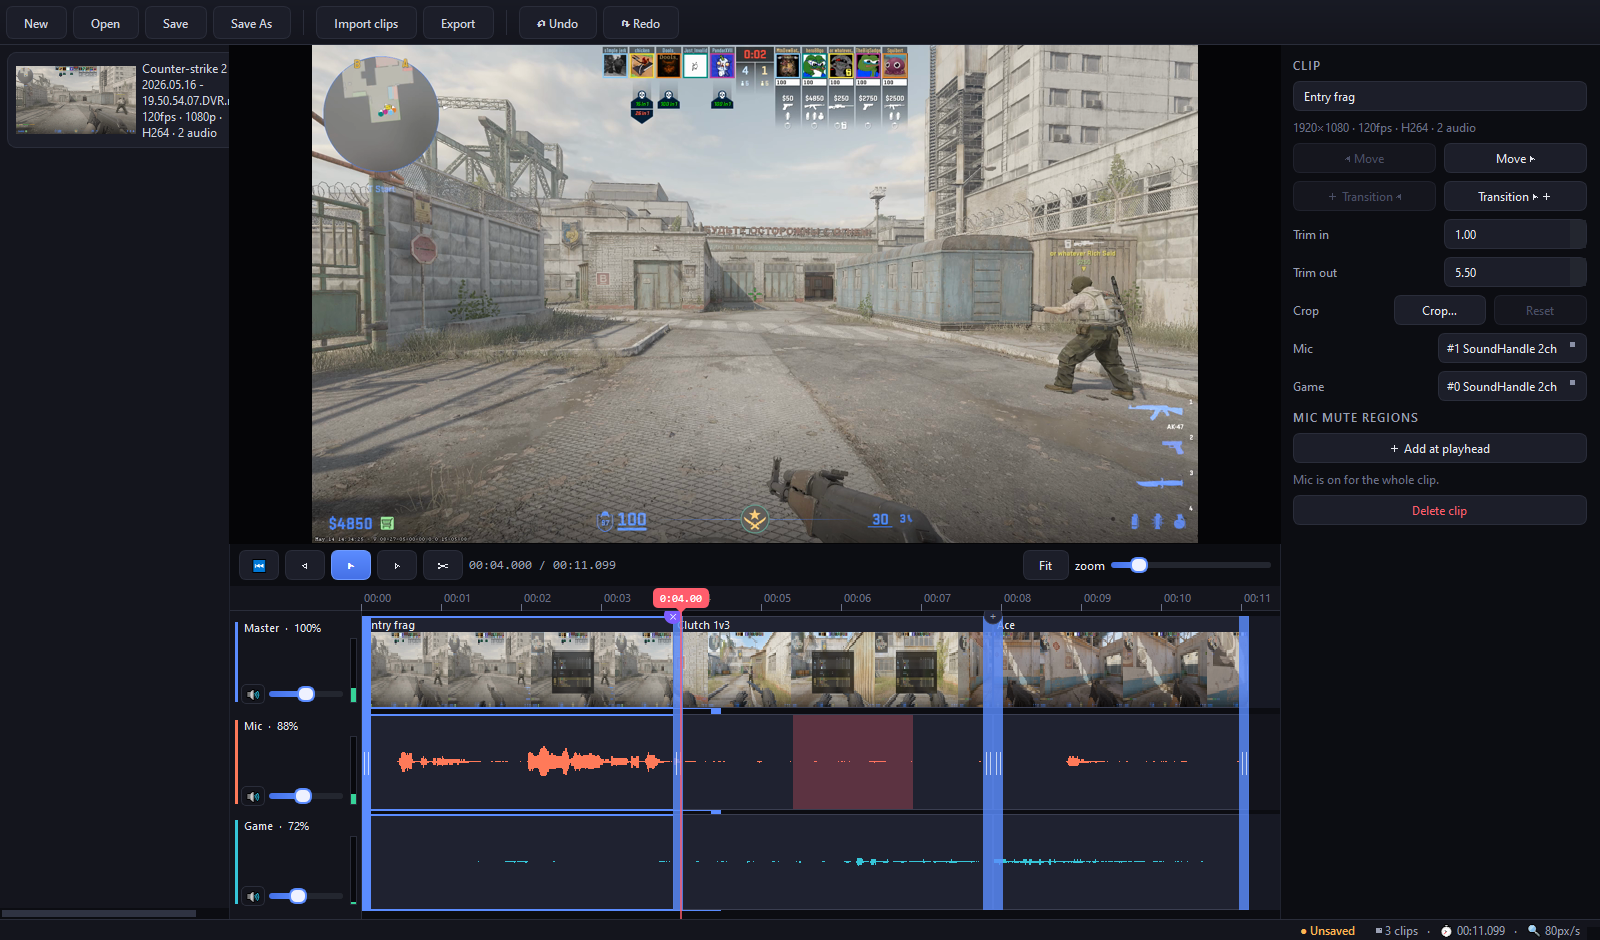Select the third clip on the timeline
Image resolution: width=1600 pixels, height=940 pixels.
click(x=1120, y=662)
